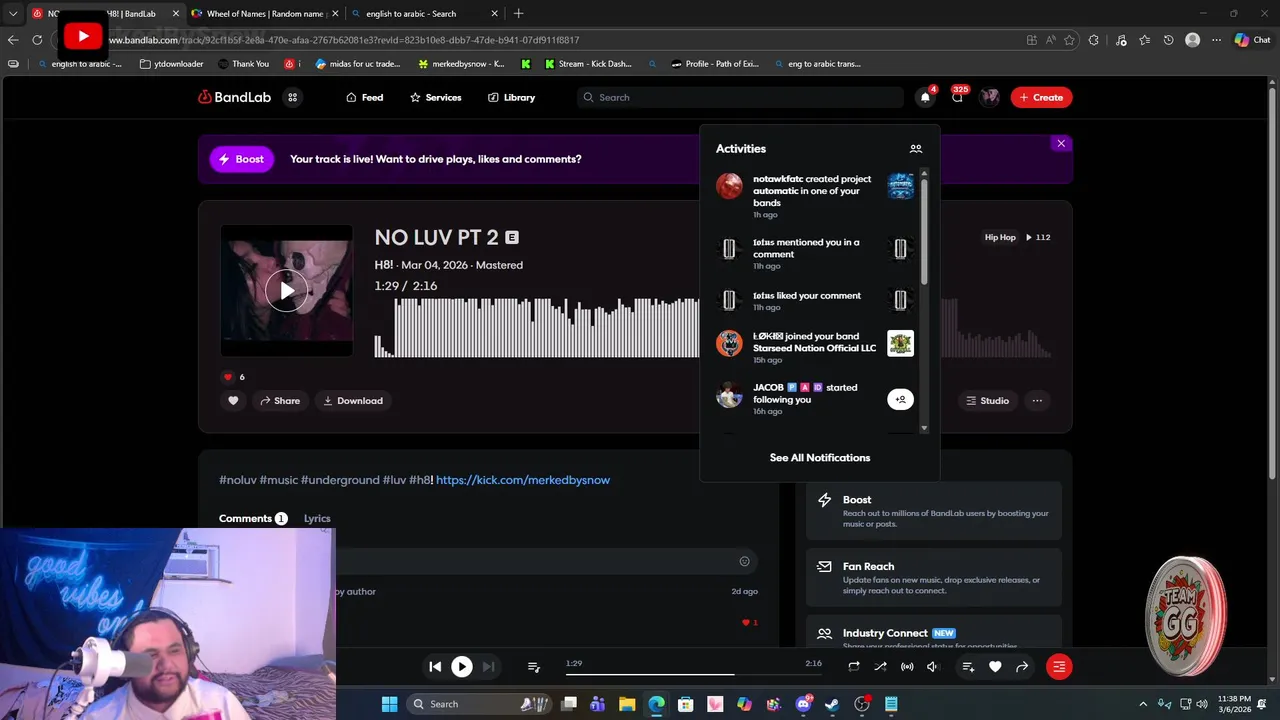1280x720 pixels.
Task: Open the Boost promotion card
Action: pos(934,511)
